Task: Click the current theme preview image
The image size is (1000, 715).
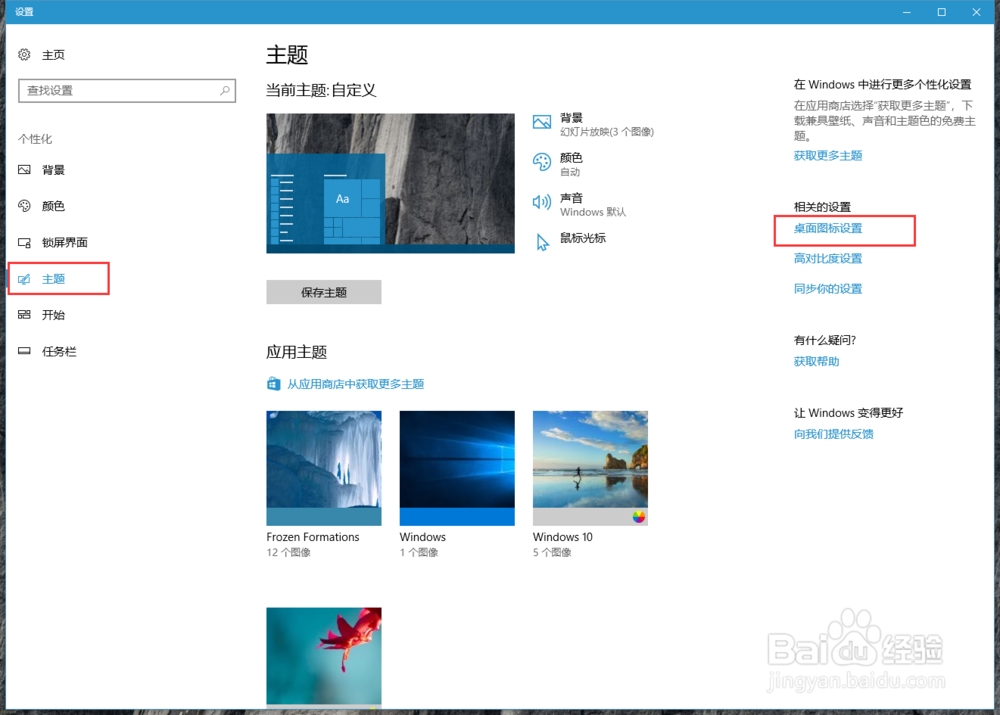Action: pos(390,184)
